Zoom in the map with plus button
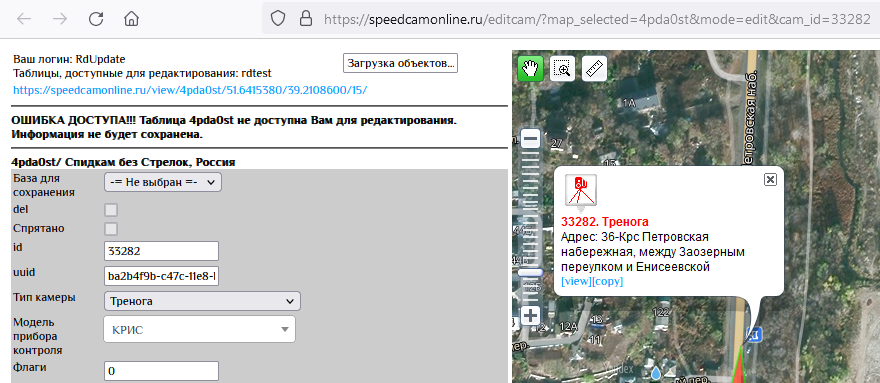The height and width of the screenshot is (383, 880). tap(530, 316)
